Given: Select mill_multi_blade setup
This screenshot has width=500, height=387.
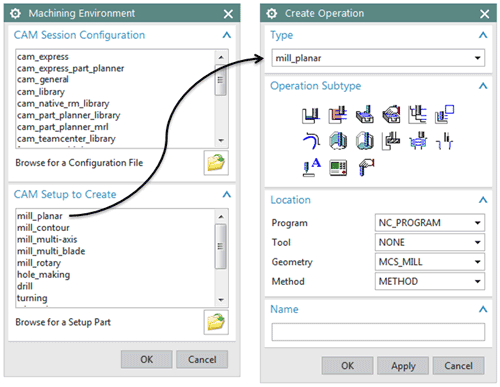Looking at the screenshot, I should coord(51,251).
